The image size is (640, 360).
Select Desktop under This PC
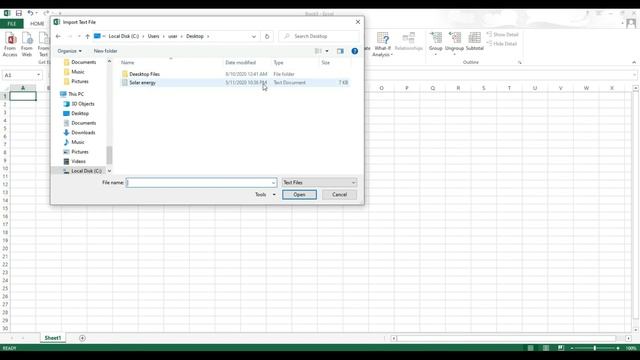point(76,113)
